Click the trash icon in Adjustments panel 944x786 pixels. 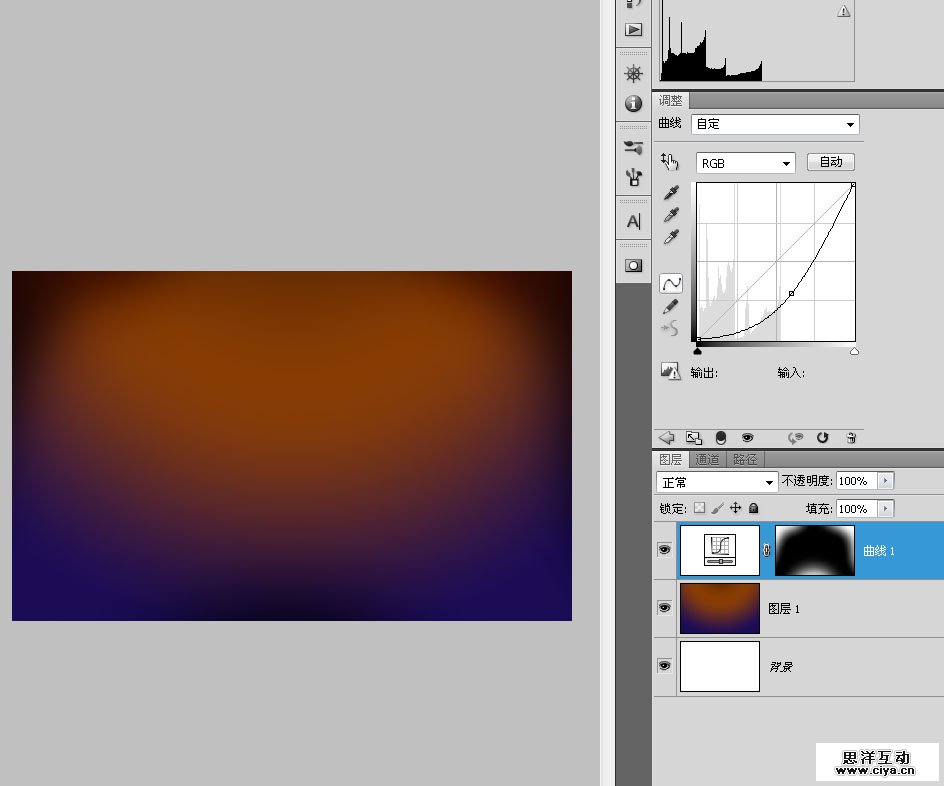(850, 438)
